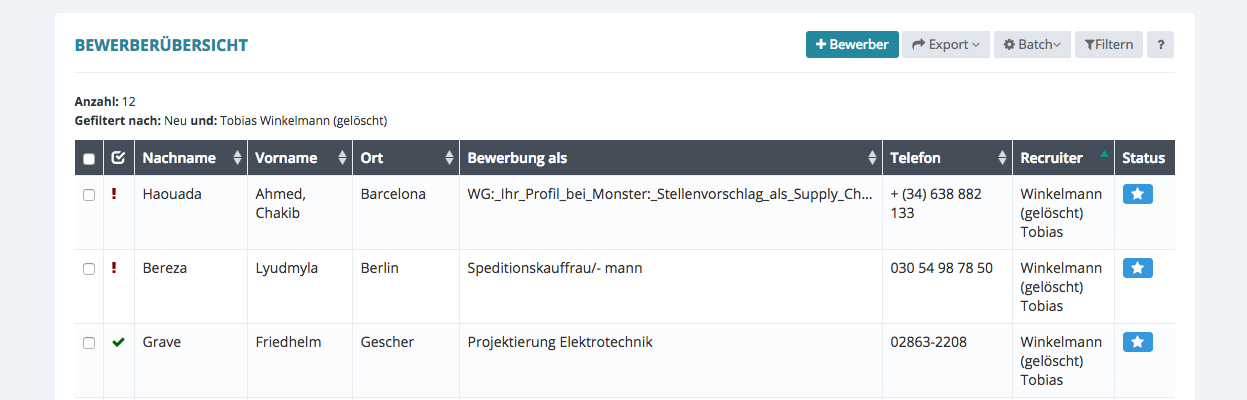The image size is (1247, 400).
Task: Toggle the select-all checkbox in header
Action: [89, 159]
